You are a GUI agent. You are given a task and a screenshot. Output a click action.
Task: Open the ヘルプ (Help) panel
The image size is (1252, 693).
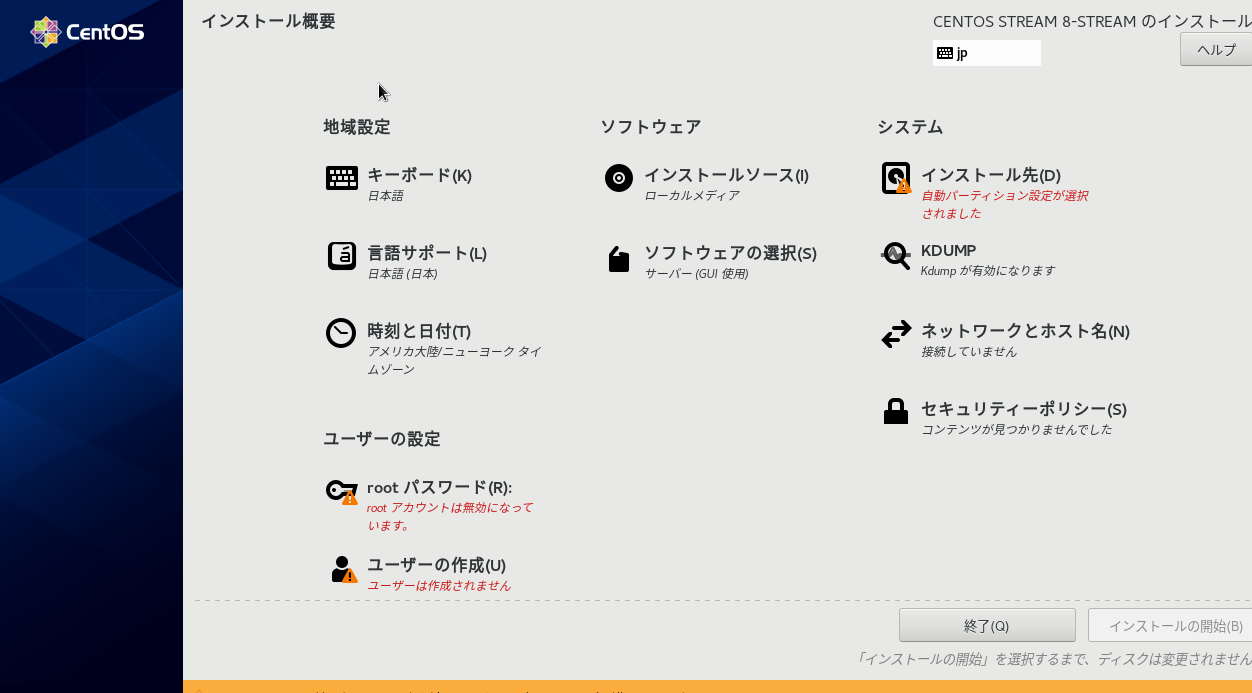[1215, 48]
